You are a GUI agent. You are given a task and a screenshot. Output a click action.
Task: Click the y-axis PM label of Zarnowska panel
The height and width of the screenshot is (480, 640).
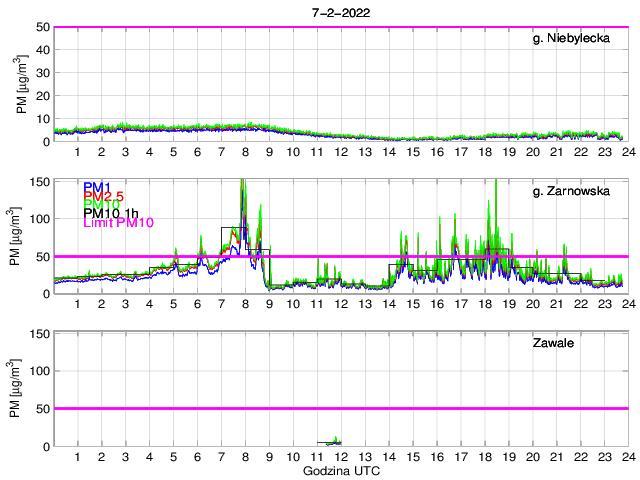pyautogui.click(x=22, y=237)
